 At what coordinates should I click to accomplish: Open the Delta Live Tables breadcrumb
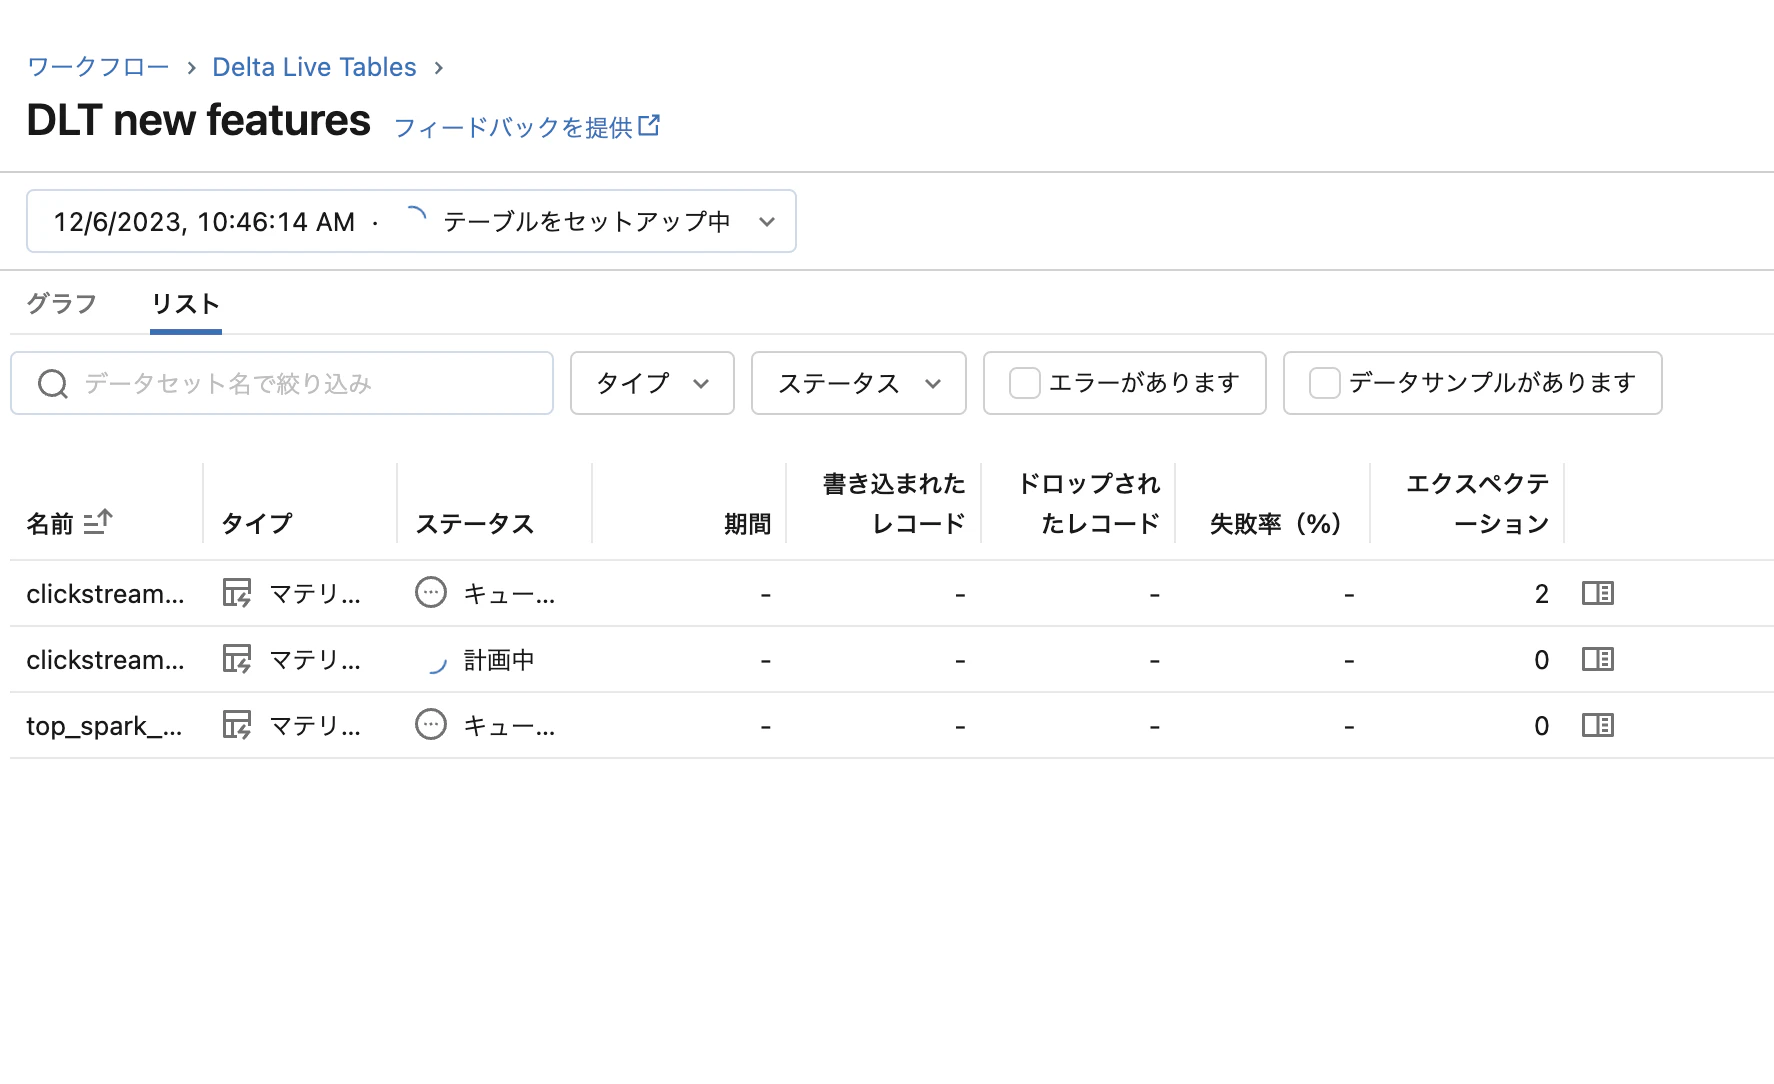pos(314,66)
